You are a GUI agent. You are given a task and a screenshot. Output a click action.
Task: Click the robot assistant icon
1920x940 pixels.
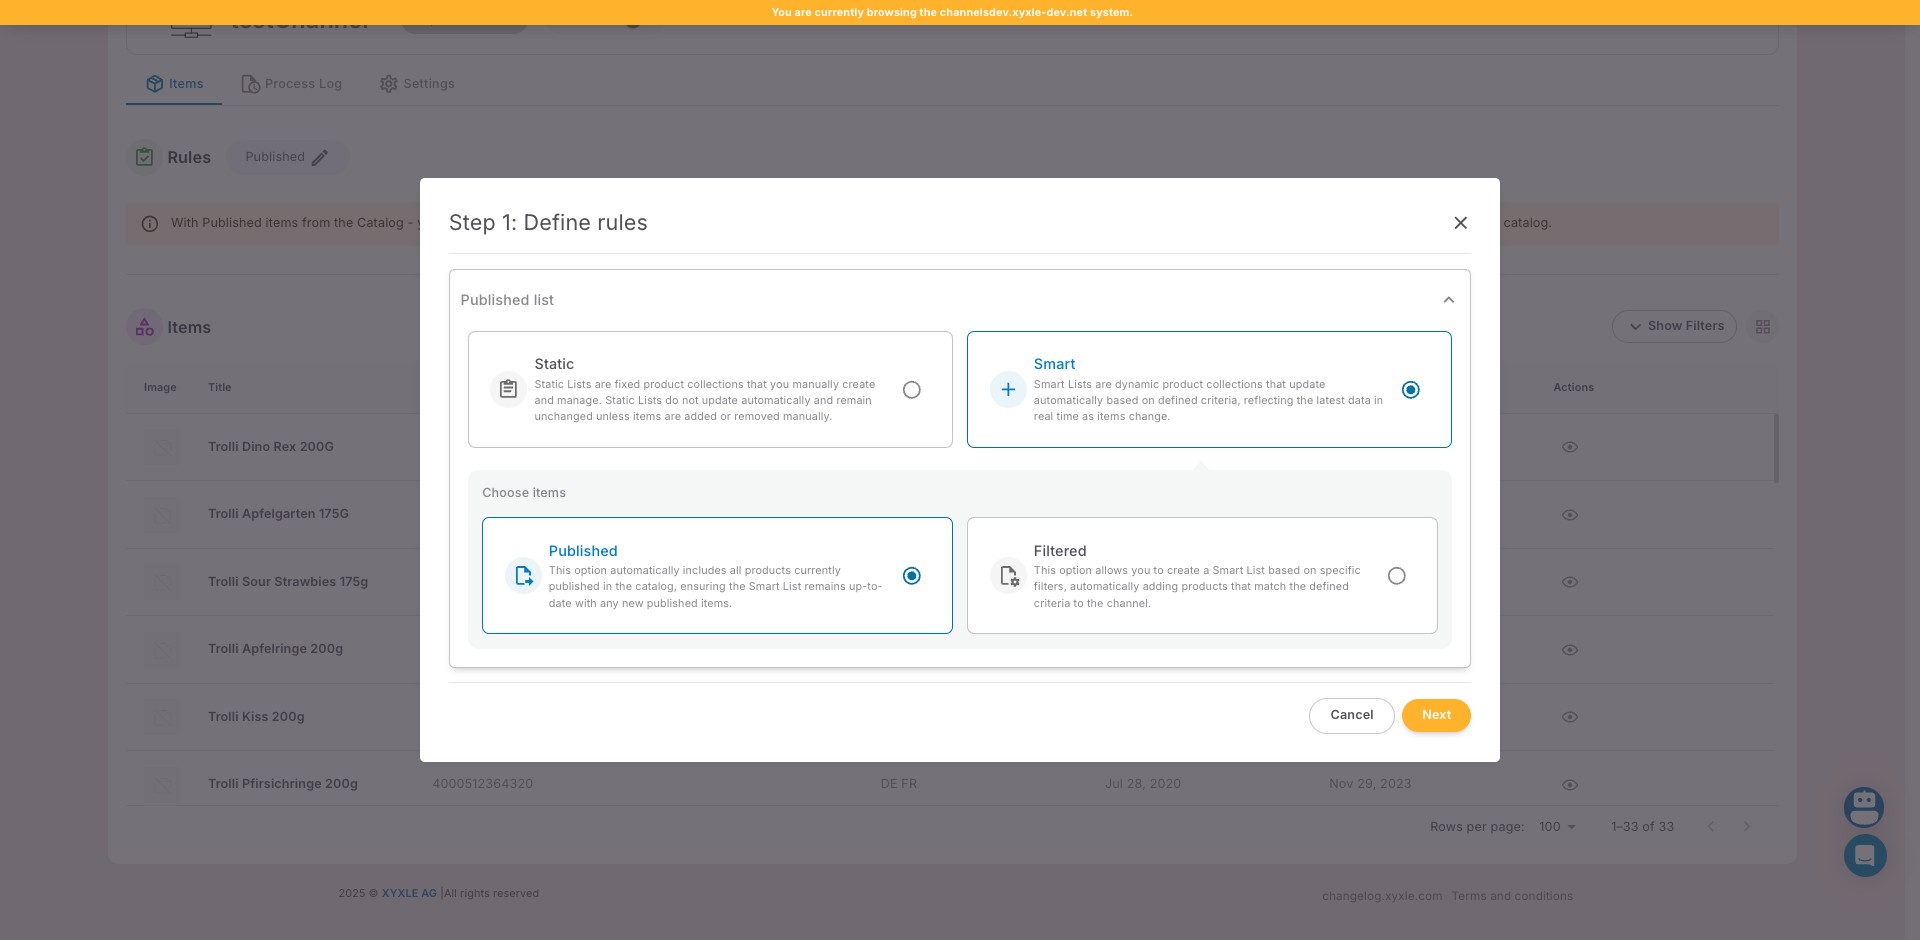(1864, 807)
